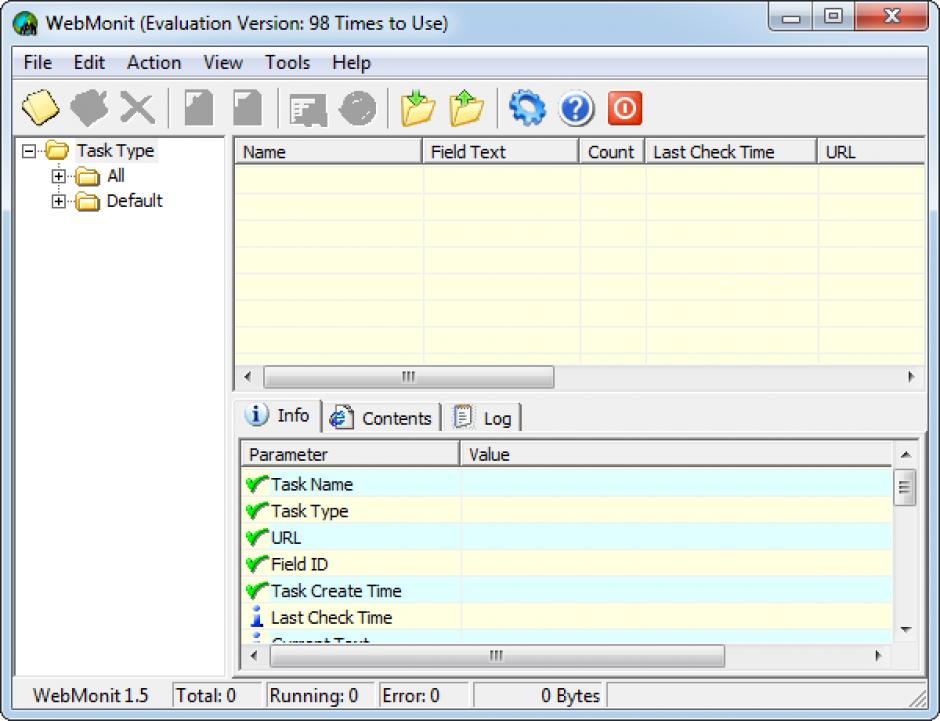Click the task list scroll right arrow
Screen dimensions: 940x721
click(x=911, y=377)
